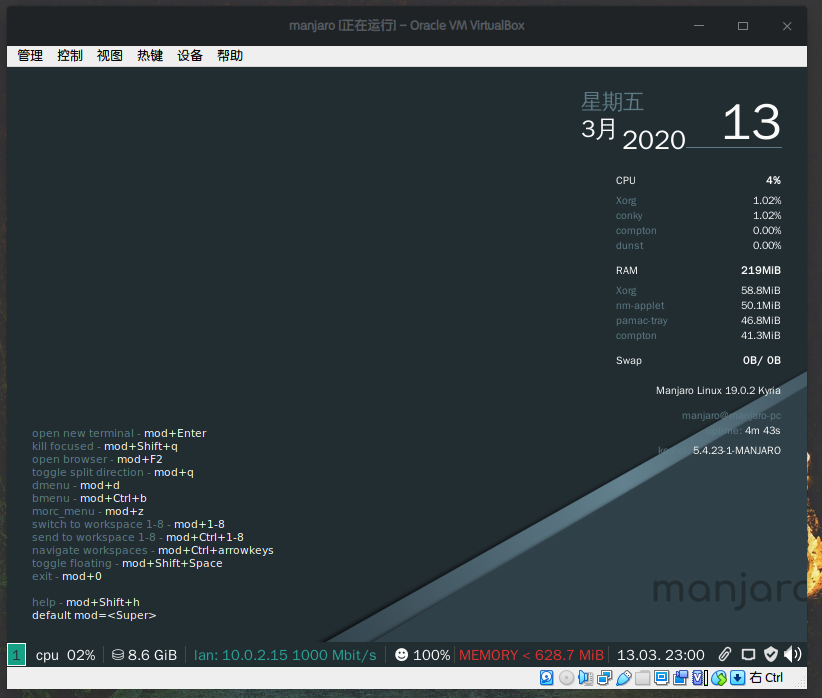The width and height of the screenshot is (822, 698).
Task: Click the 13.03. 23:00 clock entry
Action: (x=661, y=655)
